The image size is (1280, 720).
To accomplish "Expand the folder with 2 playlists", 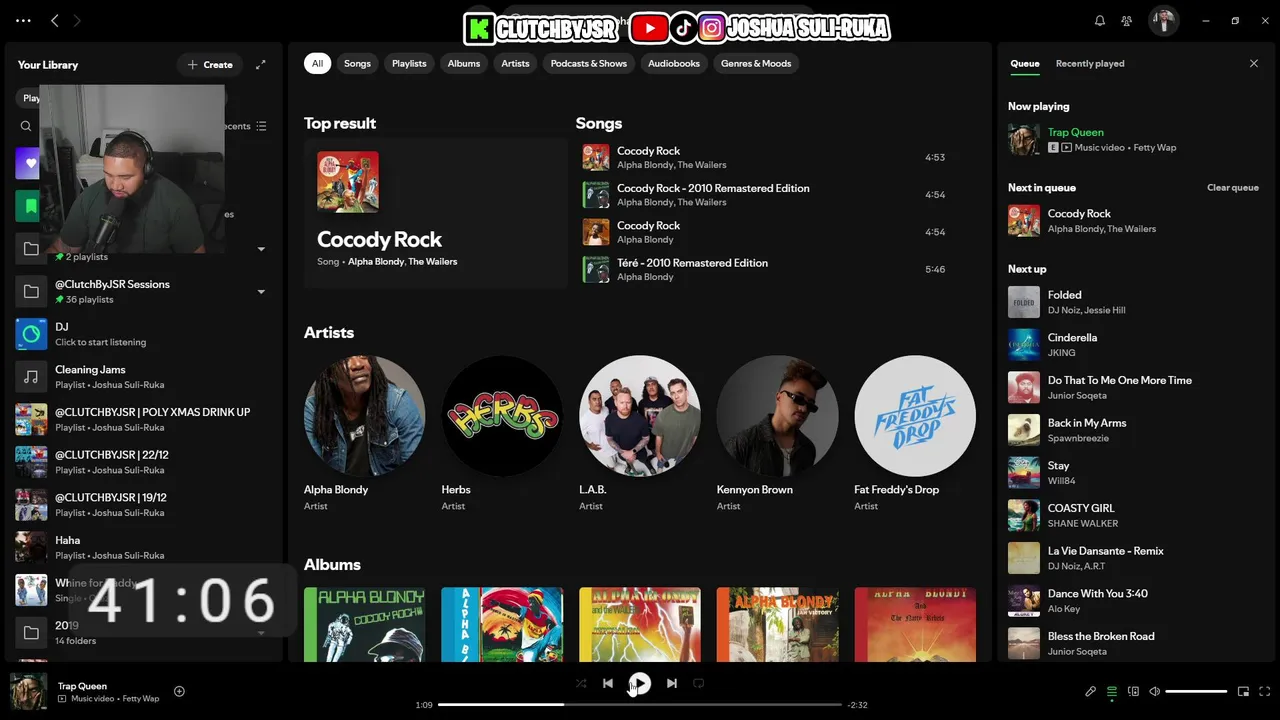I will (261, 249).
